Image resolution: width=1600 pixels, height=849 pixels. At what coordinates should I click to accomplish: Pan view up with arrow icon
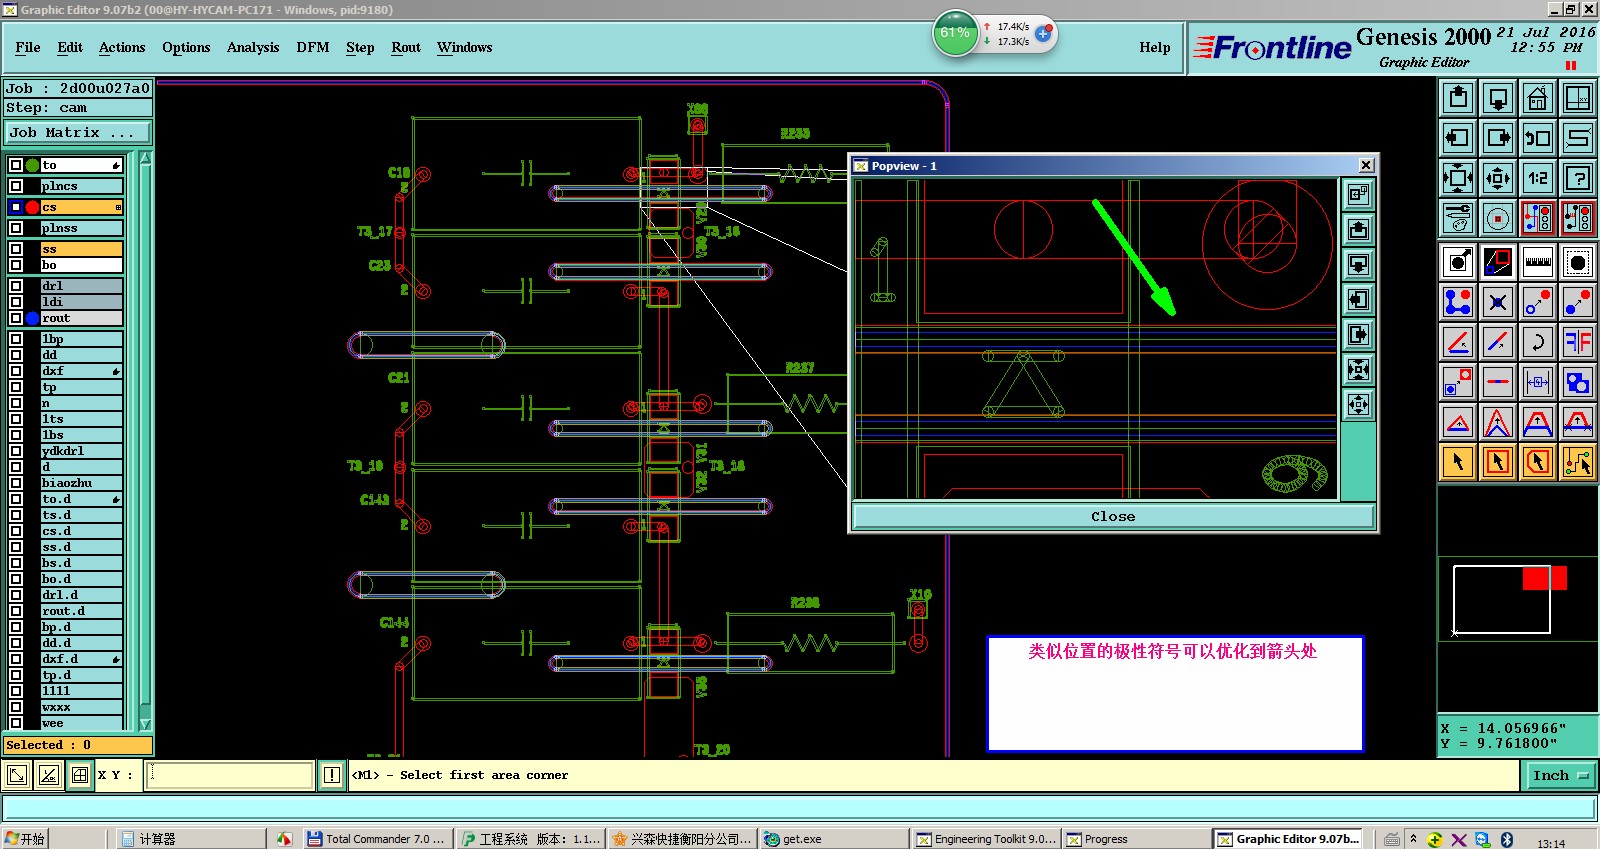click(x=1458, y=98)
